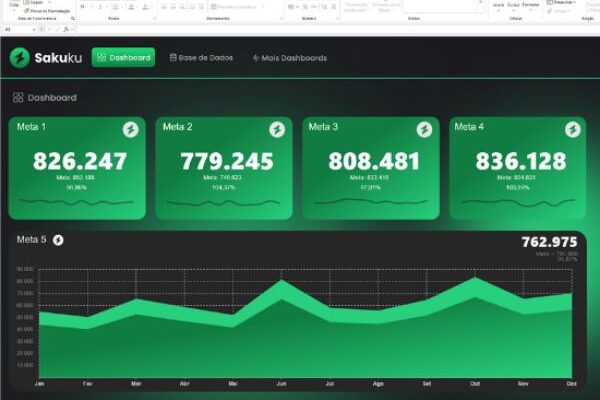Open the Formatar cells dropdown
The width and height of the screenshot is (600, 400).
(531, 5)
